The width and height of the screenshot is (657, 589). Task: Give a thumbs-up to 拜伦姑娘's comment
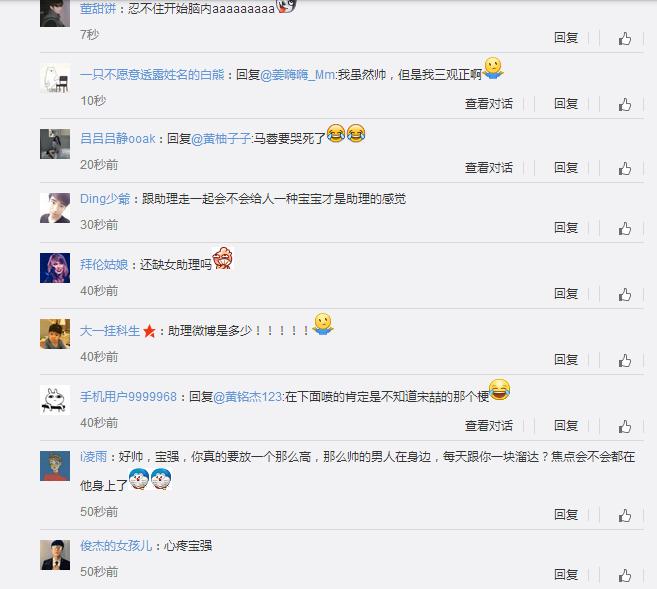pyautogui.click(x=625, y=294)
